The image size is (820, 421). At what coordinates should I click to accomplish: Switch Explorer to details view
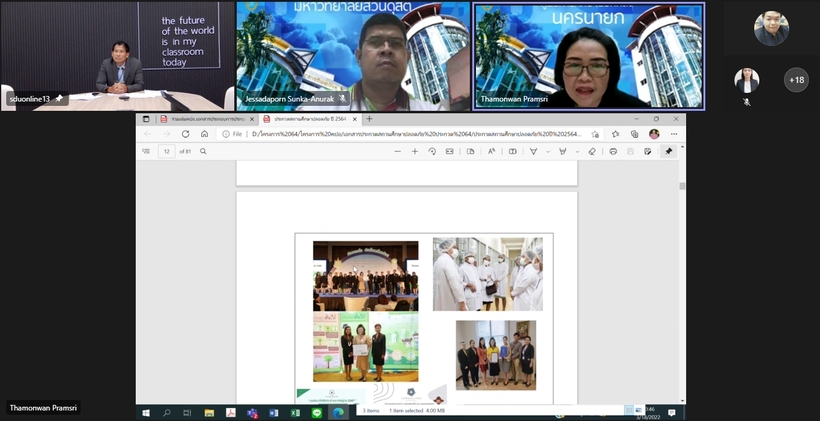[x=629, y=410]
